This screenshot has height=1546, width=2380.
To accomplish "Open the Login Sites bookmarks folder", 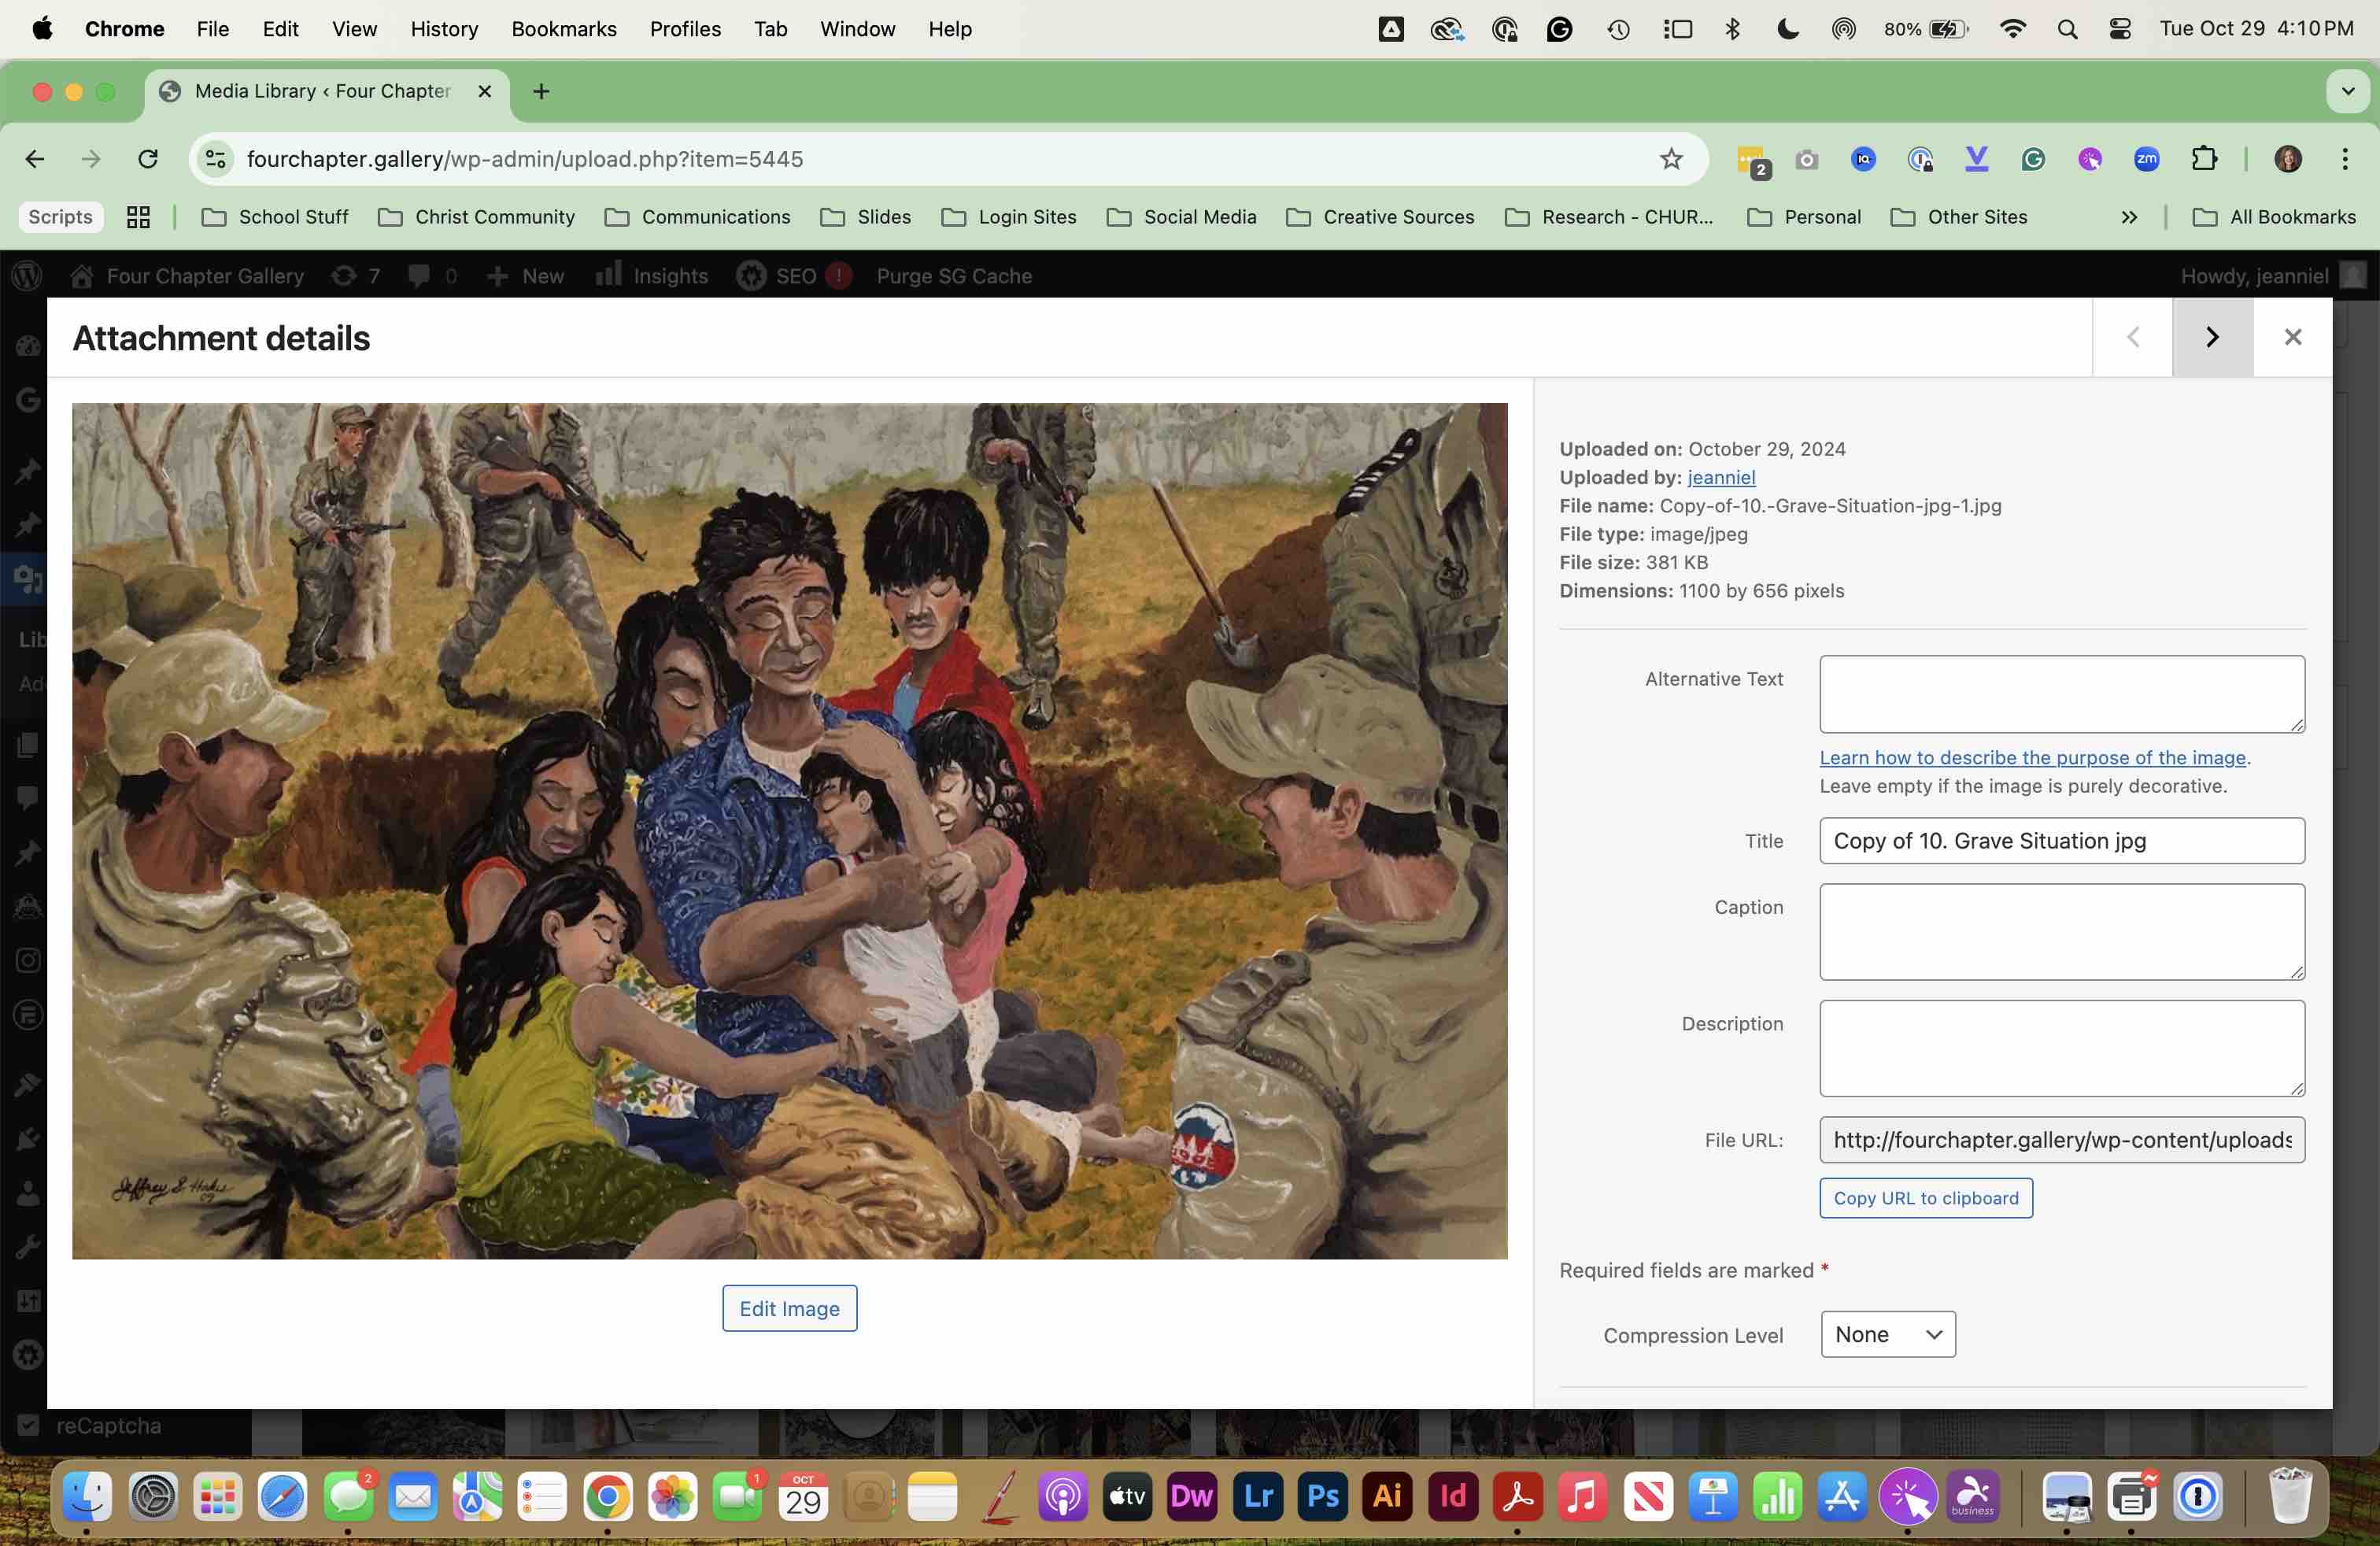I will pos(1009,217).
